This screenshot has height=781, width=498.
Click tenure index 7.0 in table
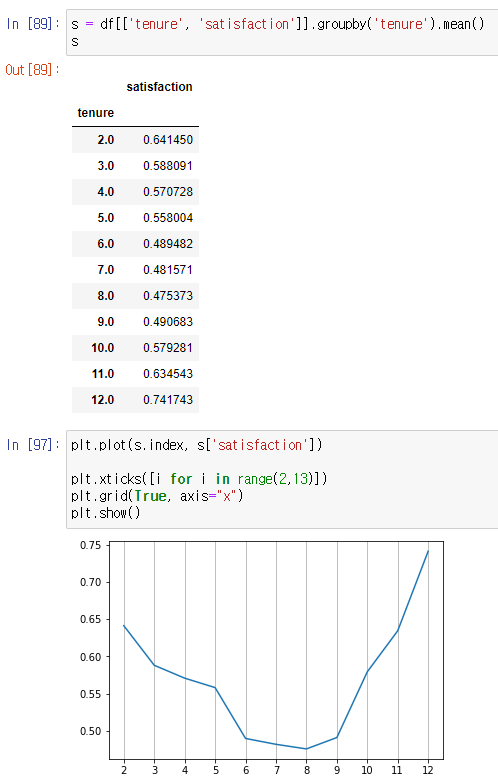click(106, 269)
